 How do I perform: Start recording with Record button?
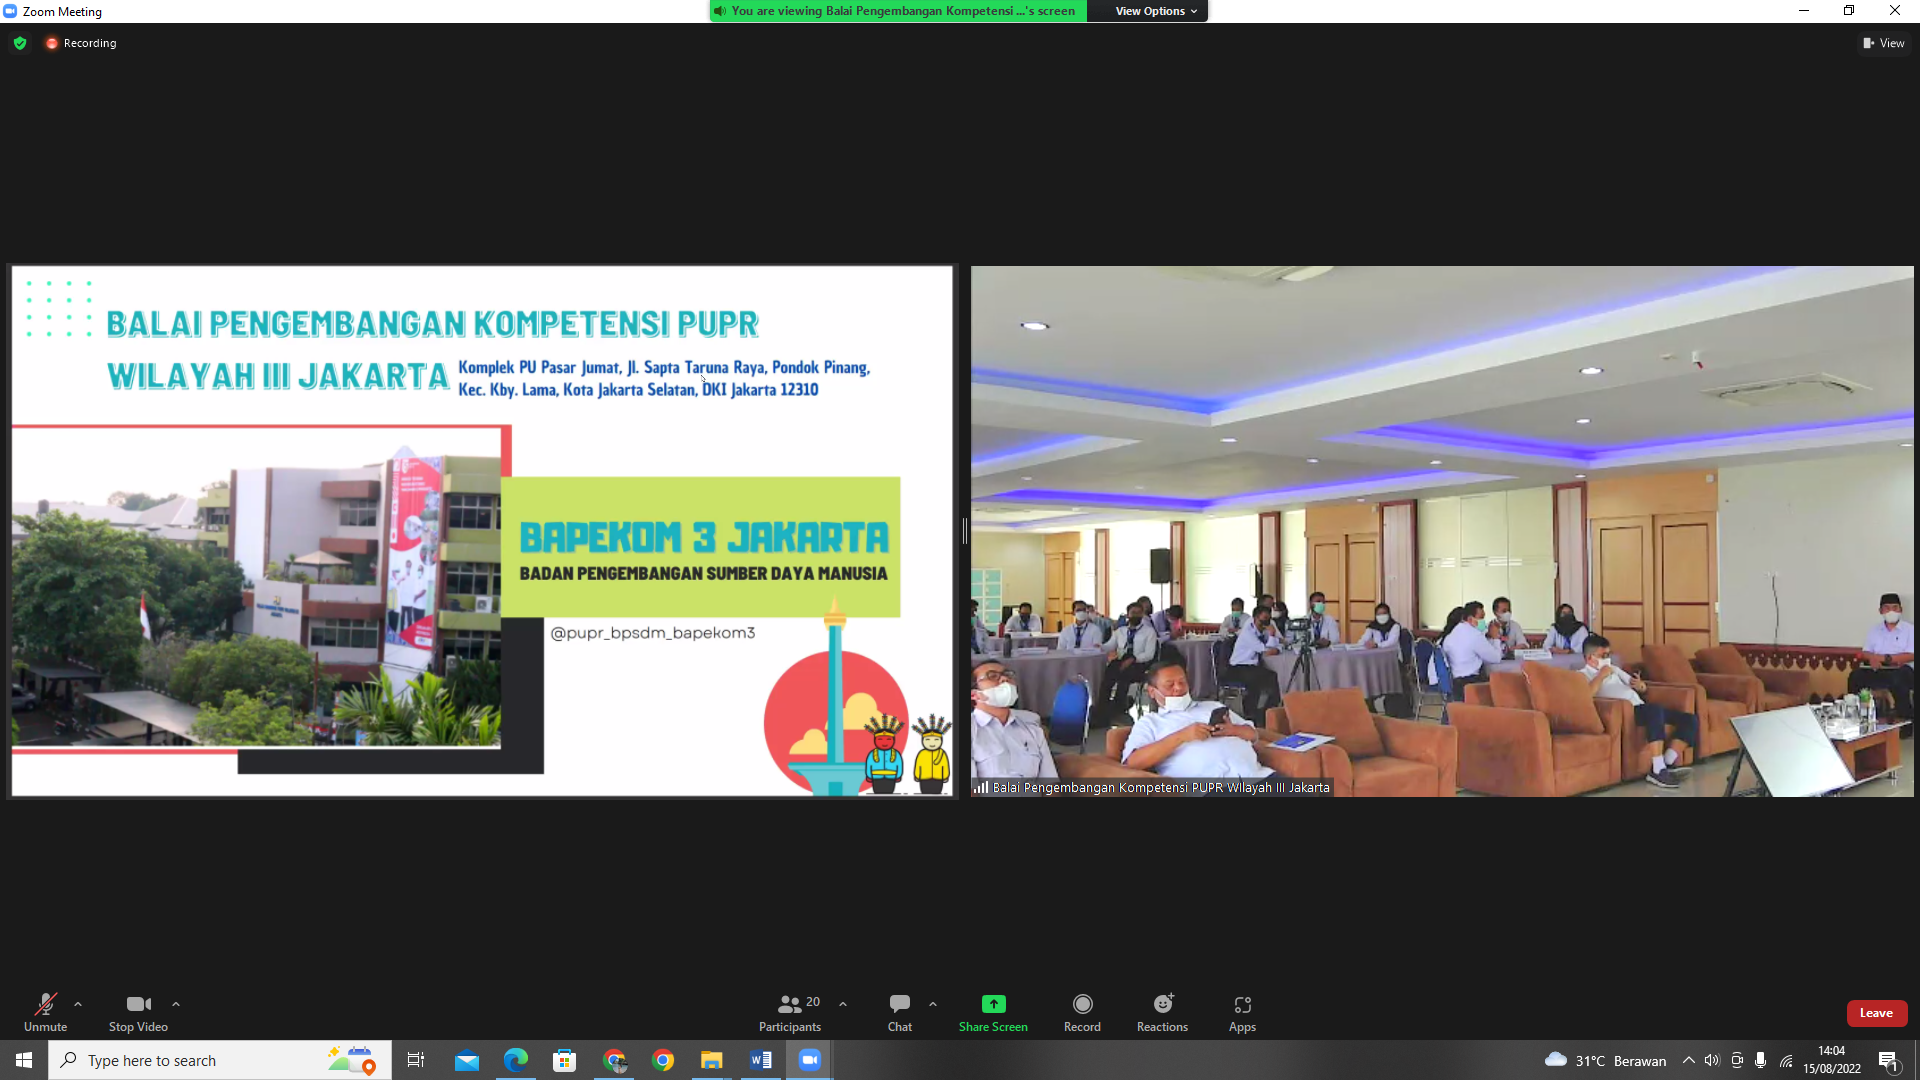point(1082,1012)
